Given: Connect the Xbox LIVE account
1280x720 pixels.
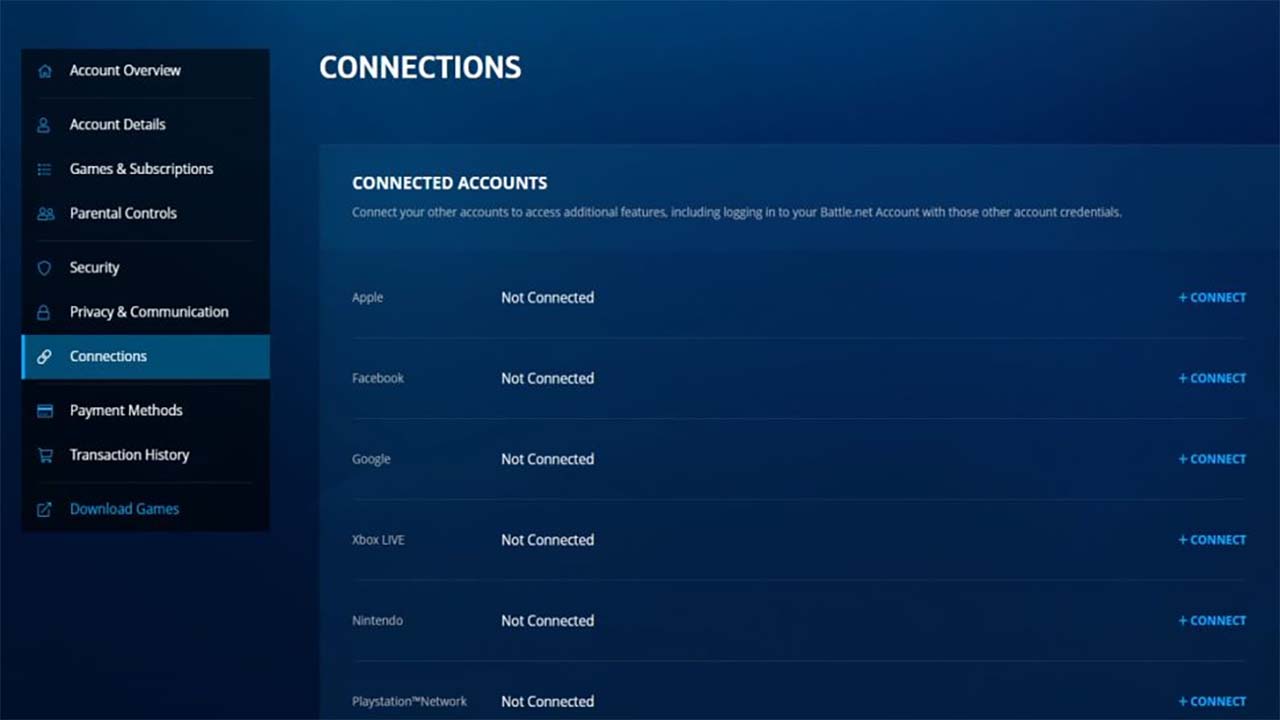Looking at the screenshot, I should point(1212,540).
